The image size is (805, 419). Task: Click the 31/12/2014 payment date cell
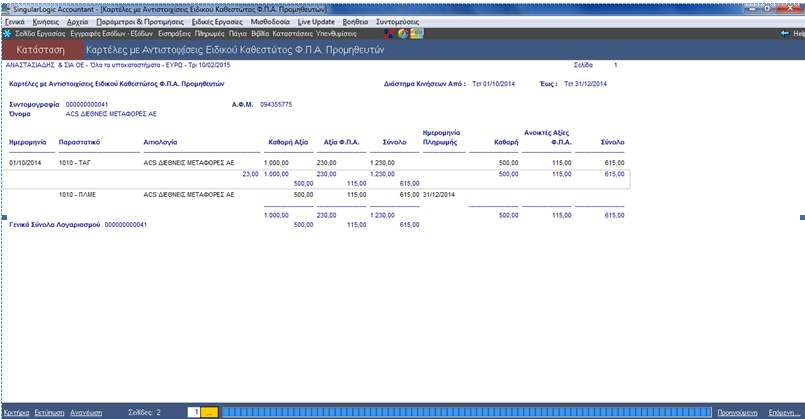point(439,195)
